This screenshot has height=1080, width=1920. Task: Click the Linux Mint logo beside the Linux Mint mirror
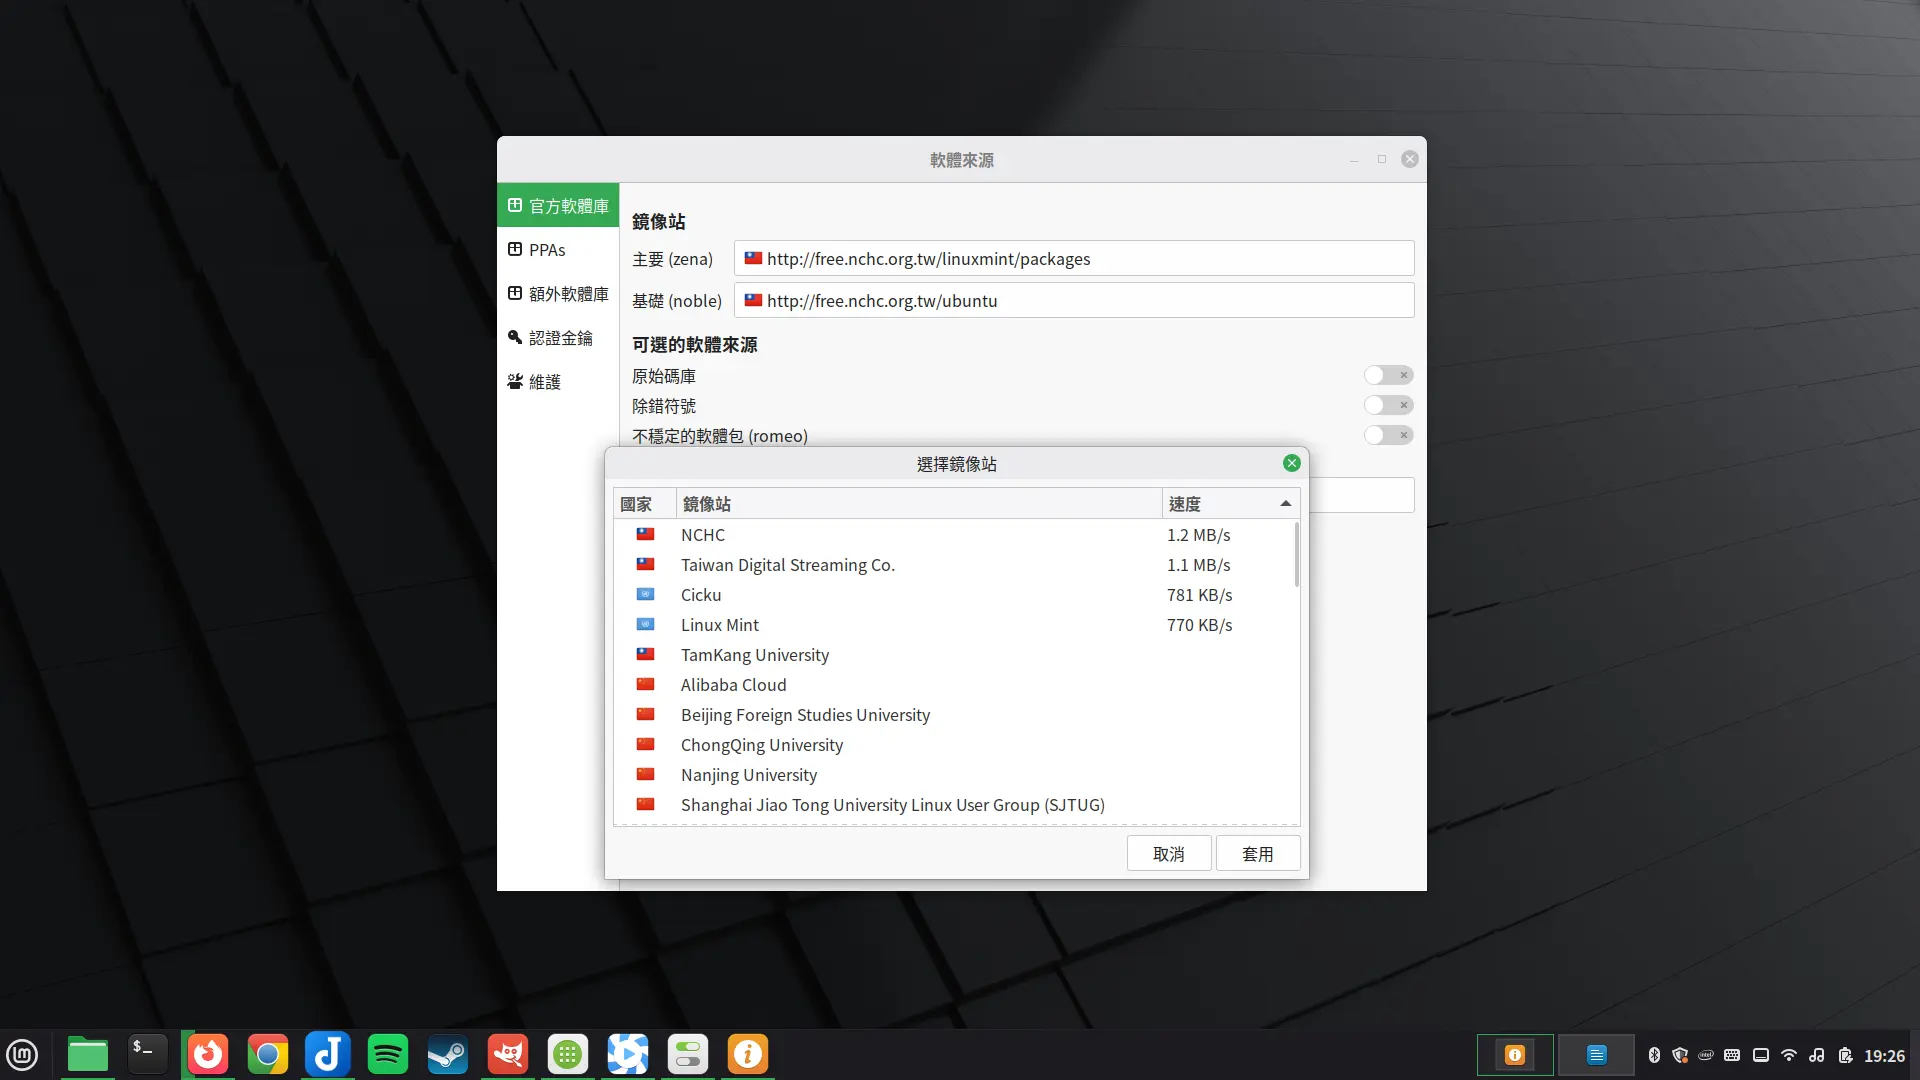[646, 624]
